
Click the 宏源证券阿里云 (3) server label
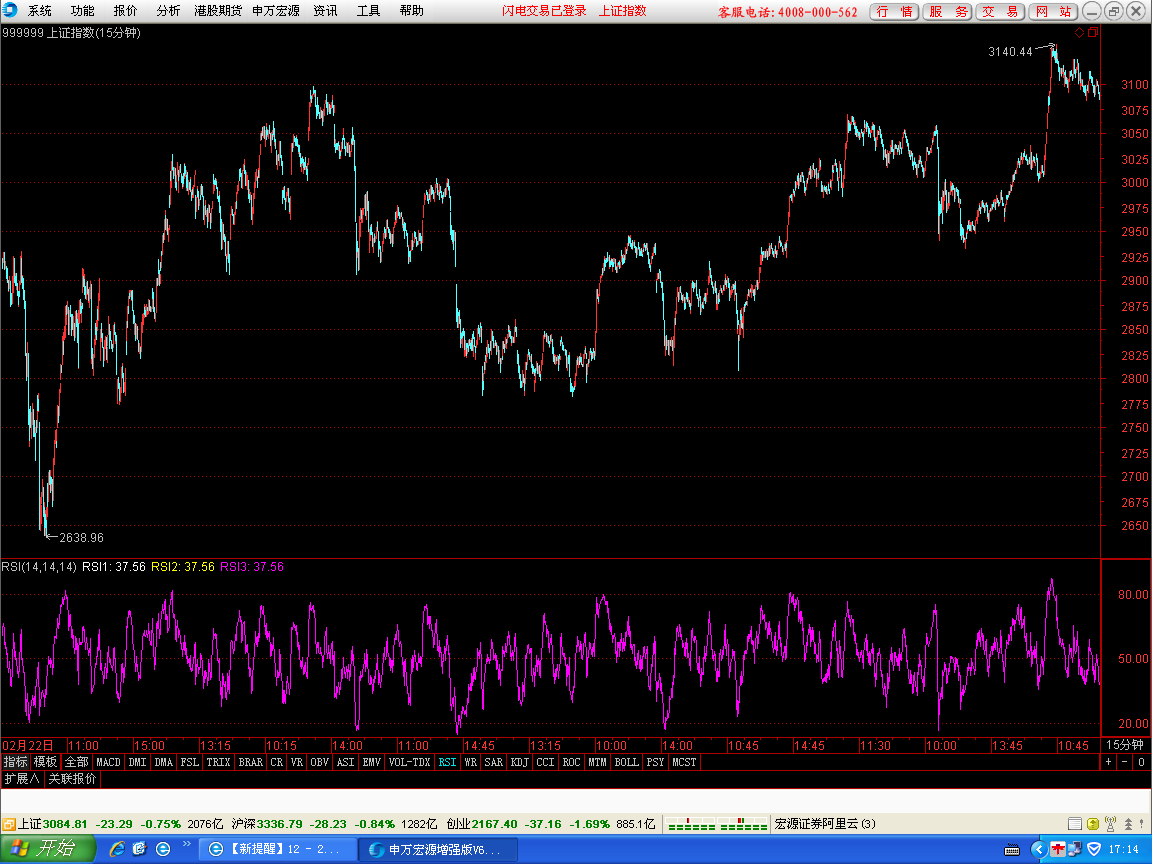pyautogui.click(x=825, y=824)
